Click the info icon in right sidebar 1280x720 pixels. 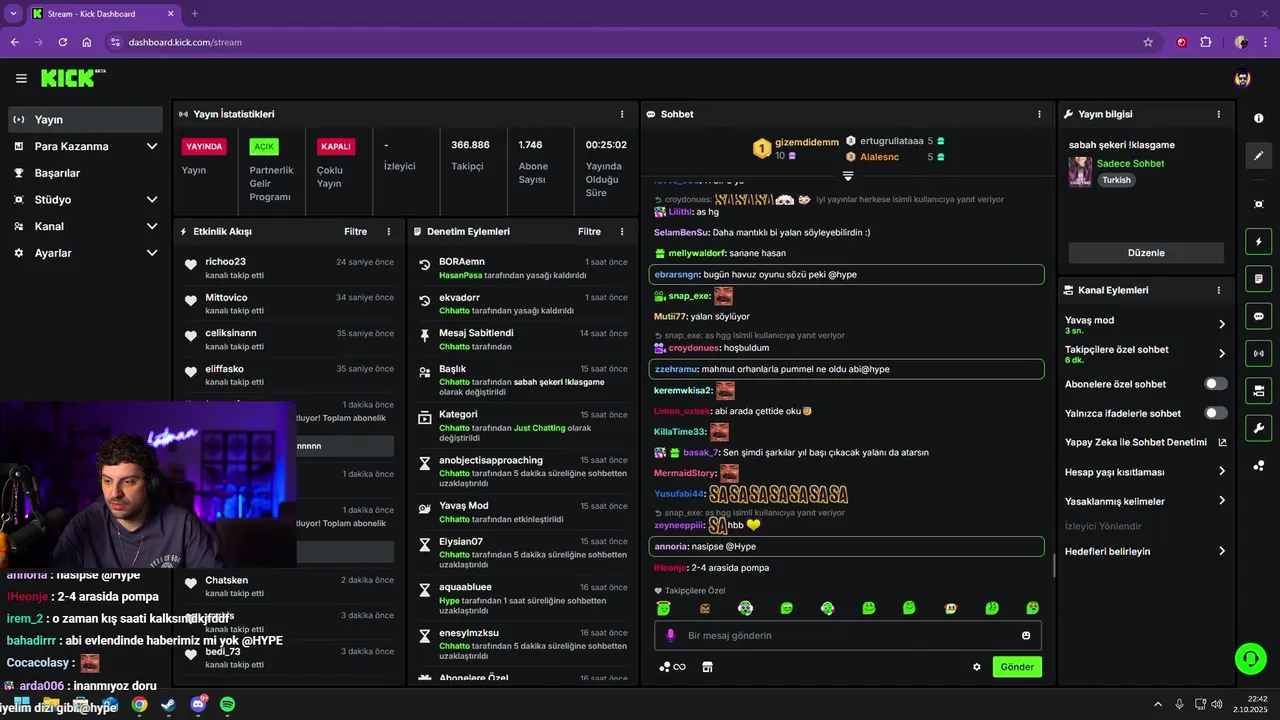tap(1258, 118)
